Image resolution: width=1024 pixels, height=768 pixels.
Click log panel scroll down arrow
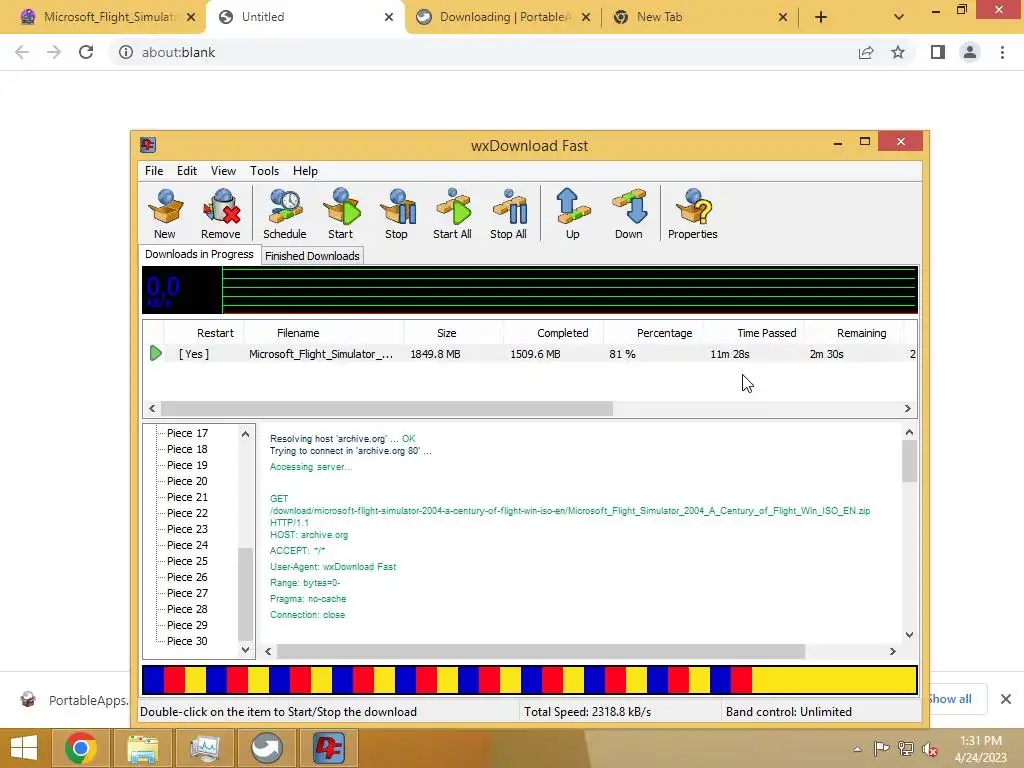click(x=909, y=635)
